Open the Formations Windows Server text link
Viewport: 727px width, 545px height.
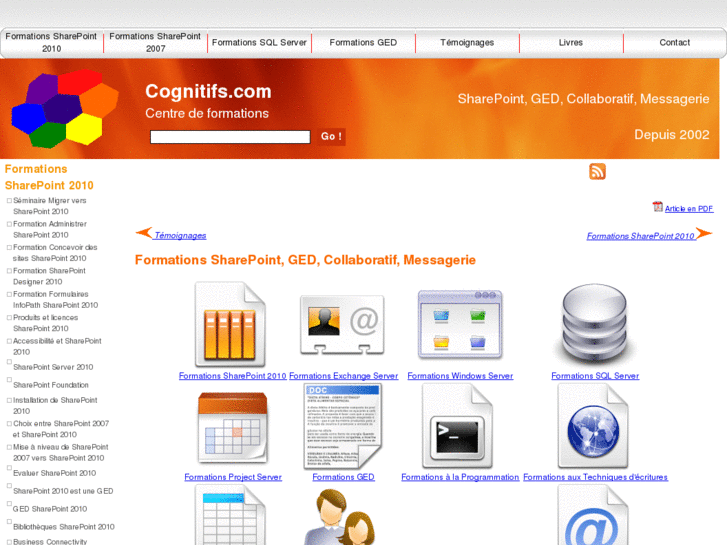coord(460,376)
